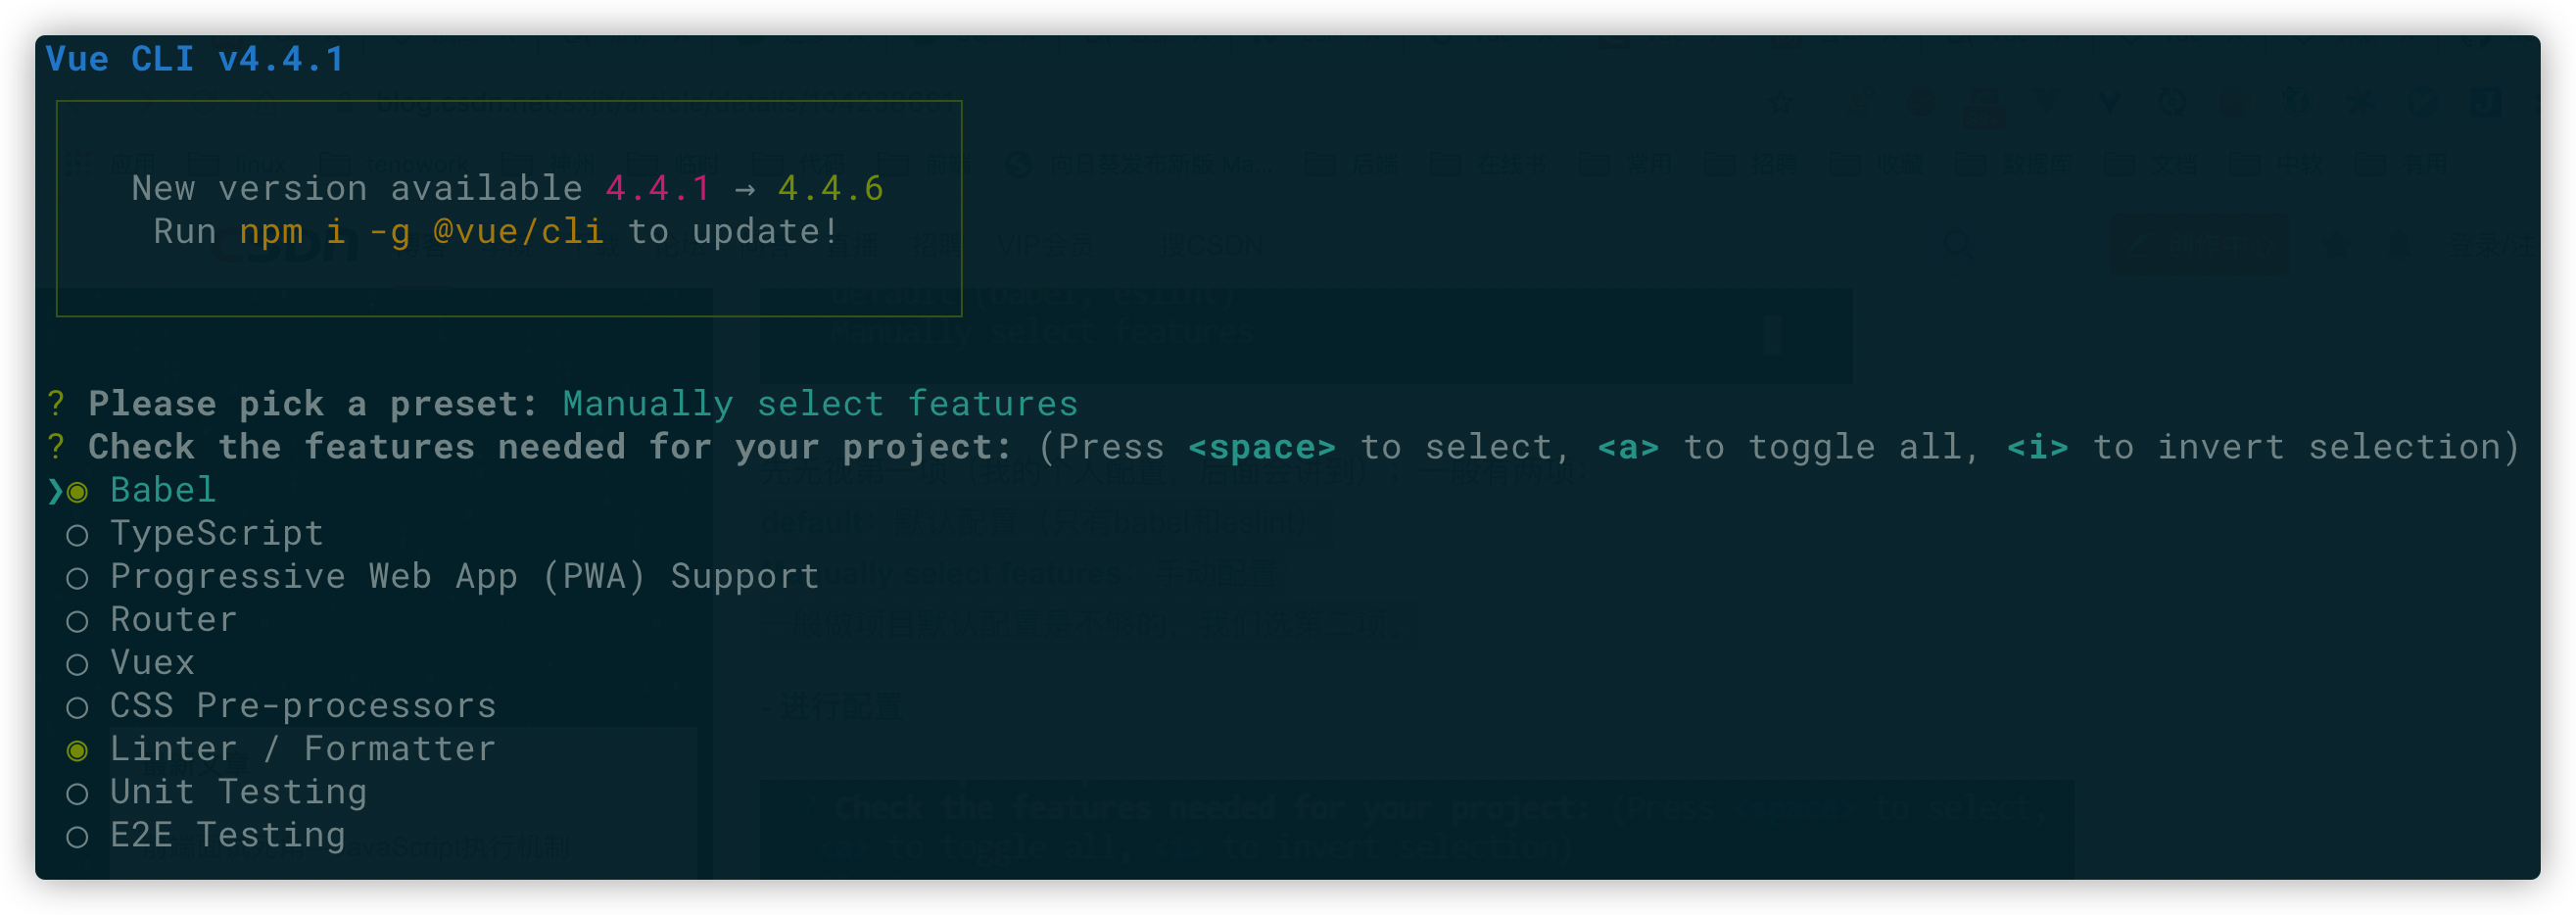Check the E2E Testing circle
This screenshot has width=2576, height=915.
pyautogui.click(x=77, y=836)
